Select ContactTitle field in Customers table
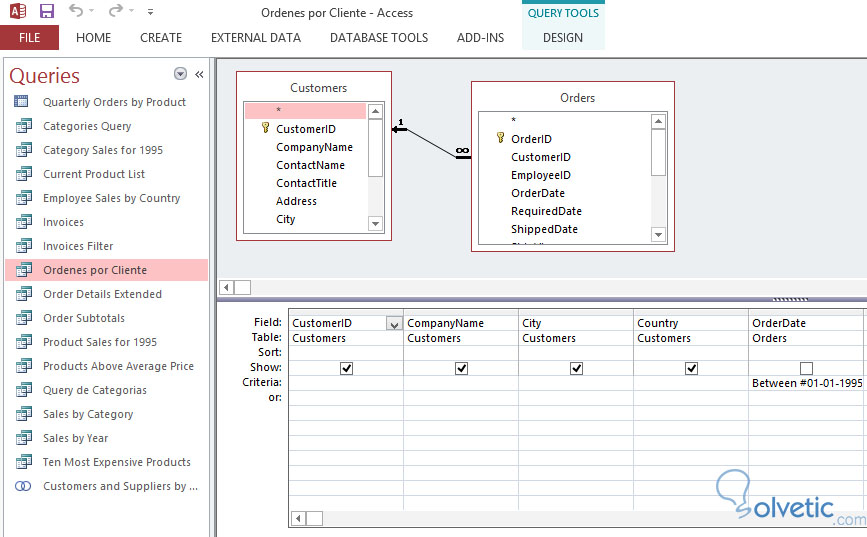 click(x=306, y=183)
